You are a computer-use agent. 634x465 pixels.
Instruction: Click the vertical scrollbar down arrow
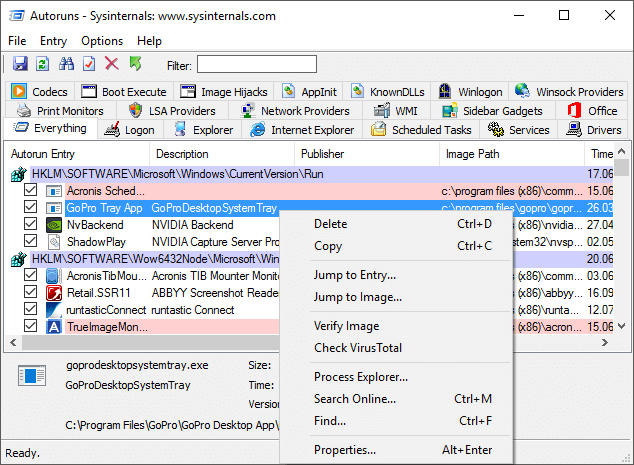(622, 327)
